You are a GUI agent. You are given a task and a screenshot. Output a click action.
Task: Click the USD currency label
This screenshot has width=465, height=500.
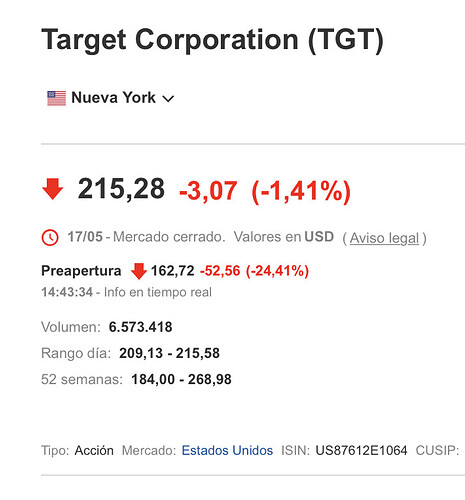319,237
